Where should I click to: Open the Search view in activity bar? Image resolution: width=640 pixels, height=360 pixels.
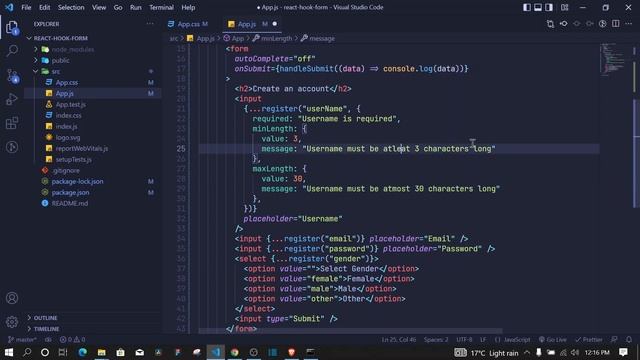12,51
